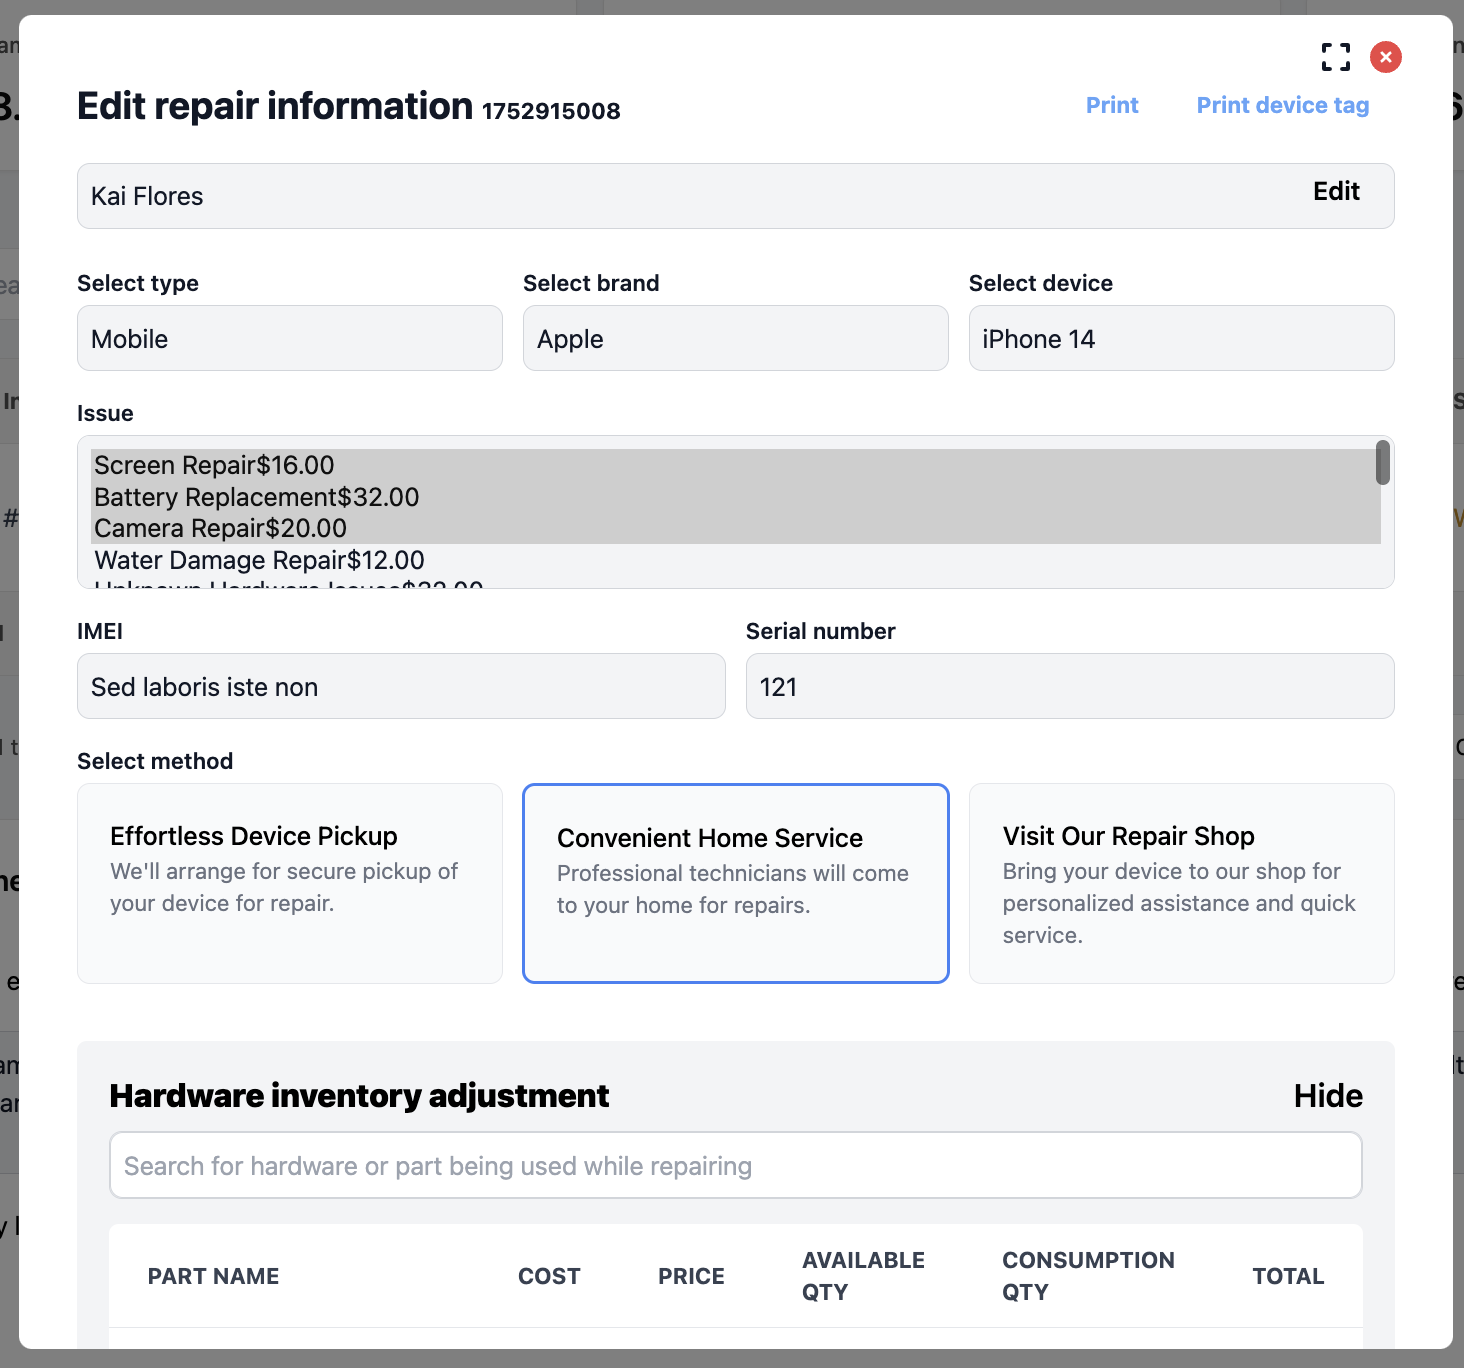
Task: Choose Camera Repair from the issue list
Action: [220, 528]
